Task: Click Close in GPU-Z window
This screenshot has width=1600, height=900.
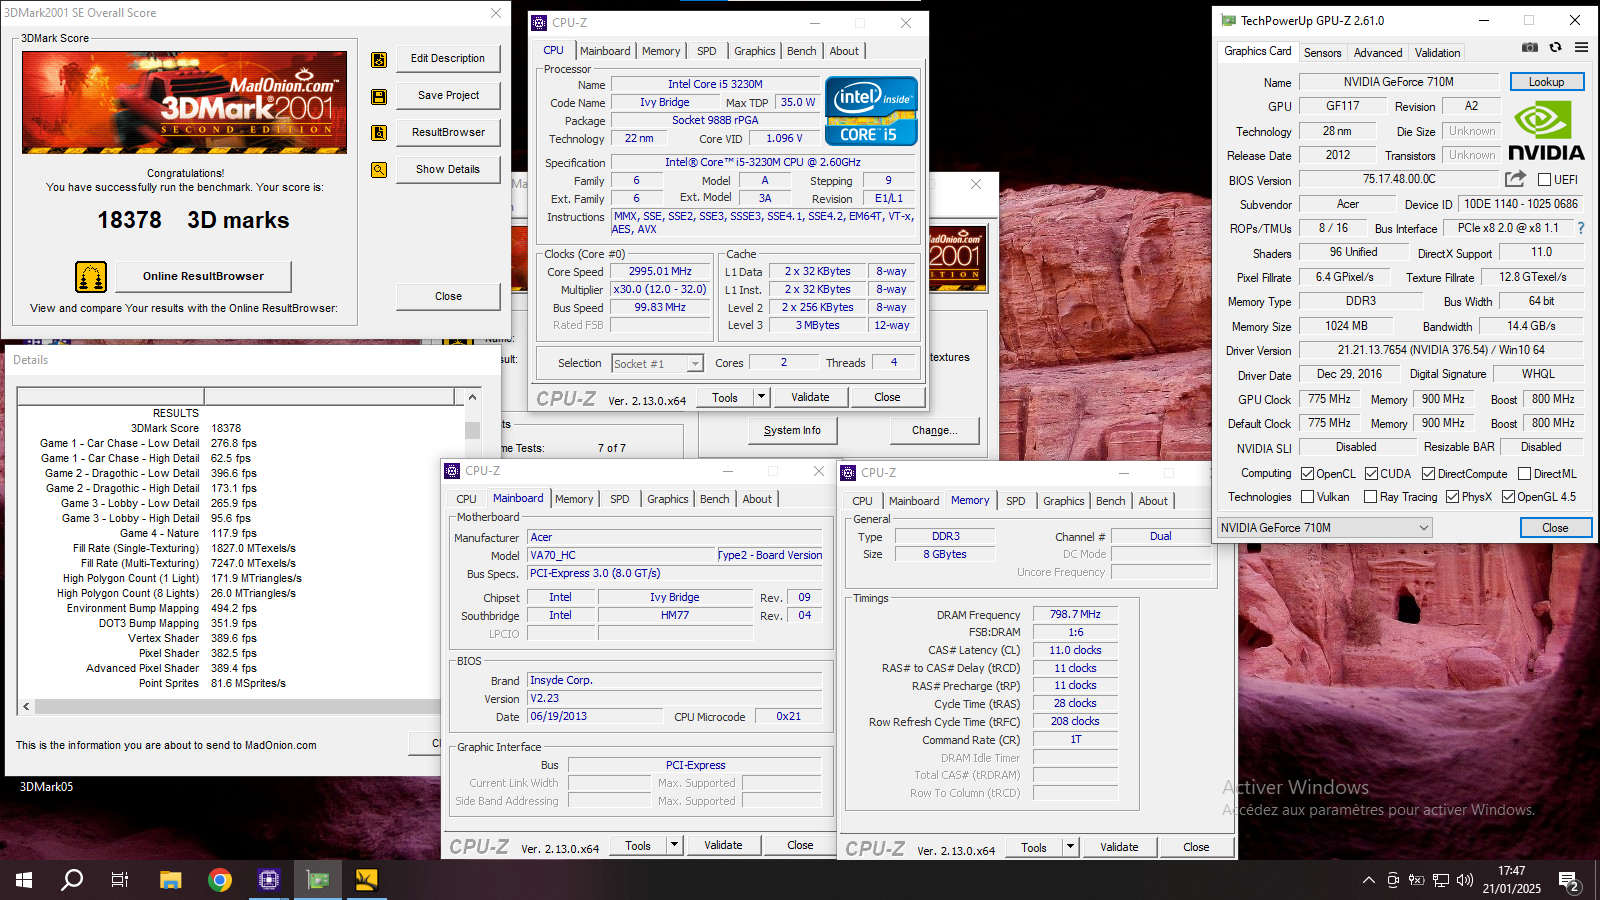Action: coord(1555,527)
